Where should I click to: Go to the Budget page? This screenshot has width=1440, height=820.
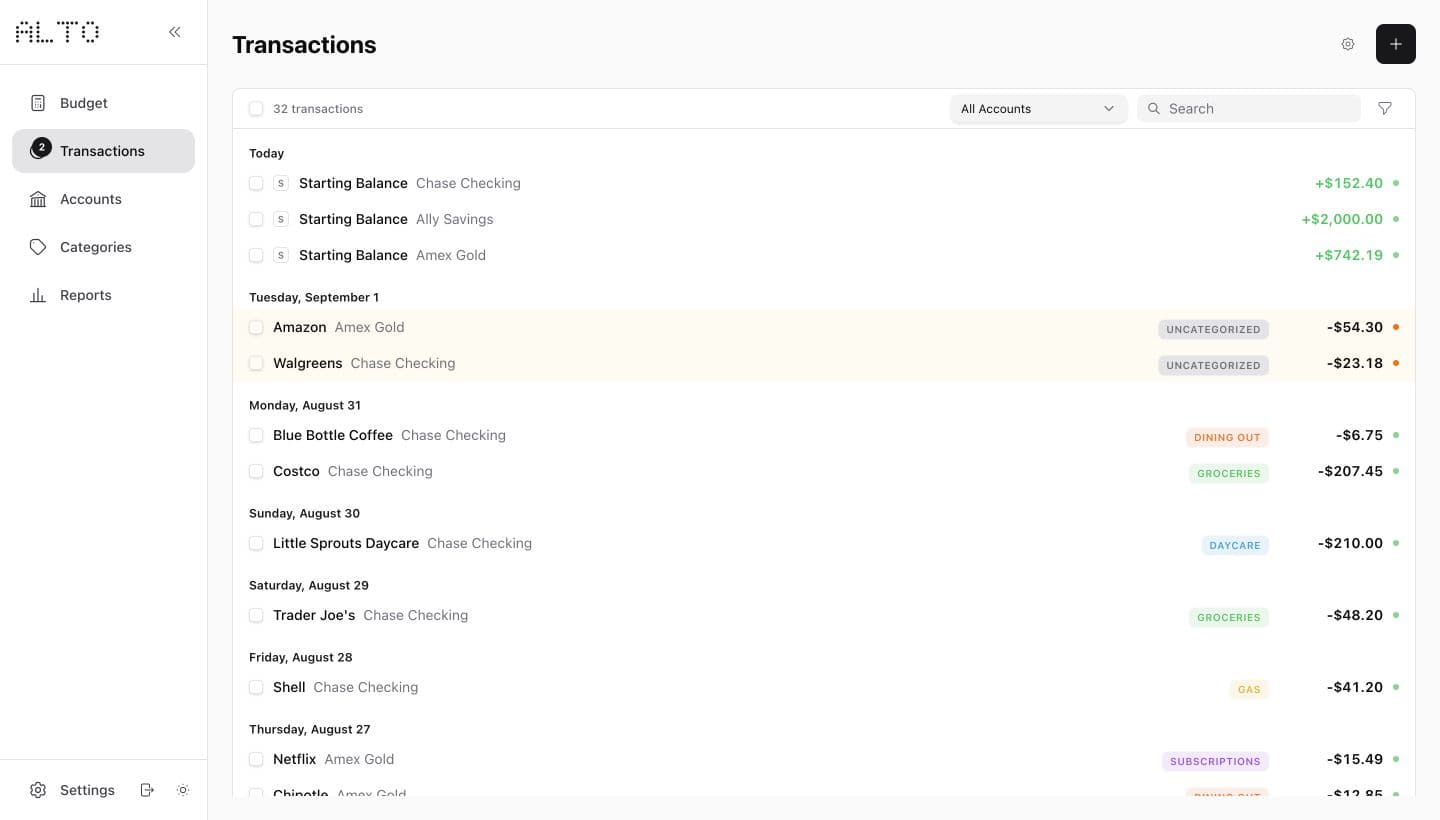click(x=103, y=103)
